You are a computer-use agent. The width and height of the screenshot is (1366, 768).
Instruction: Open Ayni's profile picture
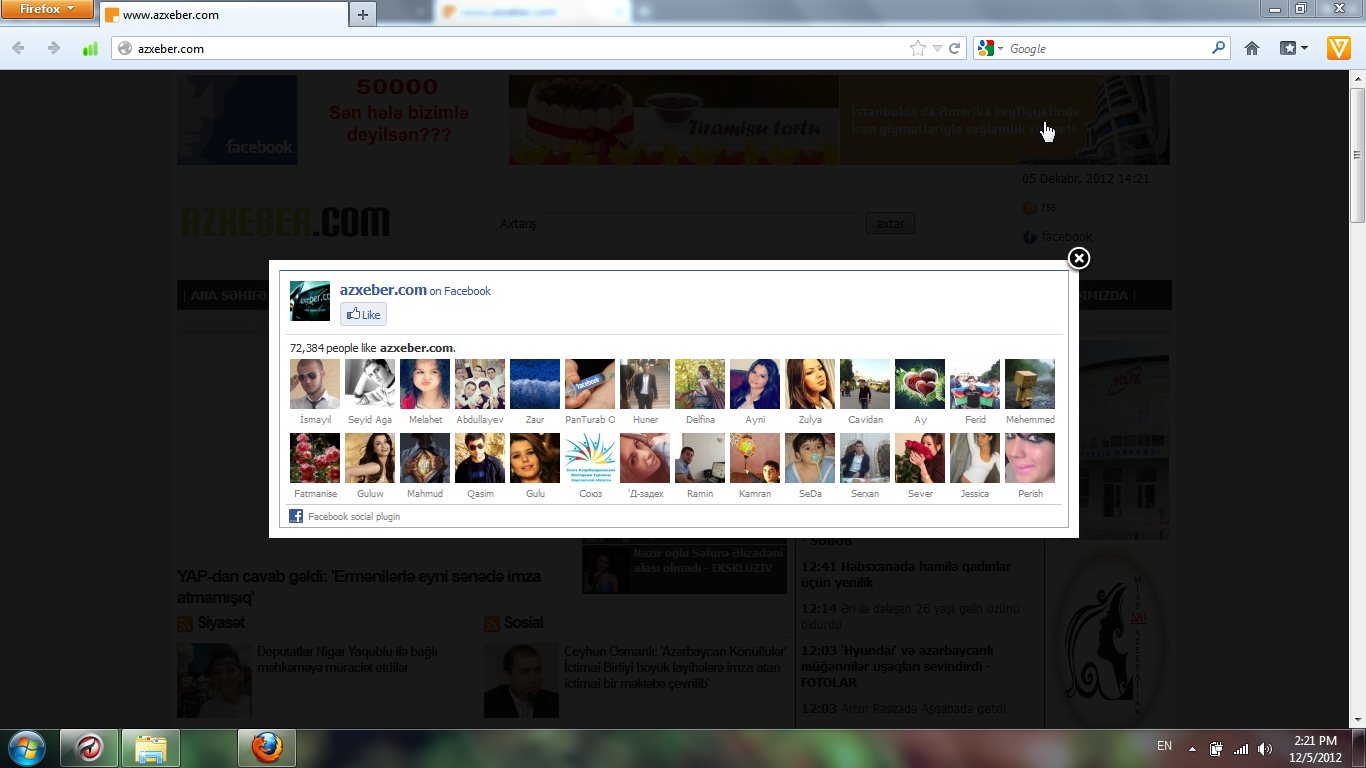click(x=755, y=384)
